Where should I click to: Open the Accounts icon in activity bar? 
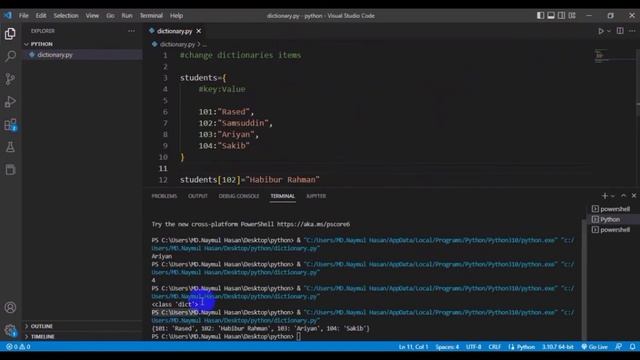(10, 307)
